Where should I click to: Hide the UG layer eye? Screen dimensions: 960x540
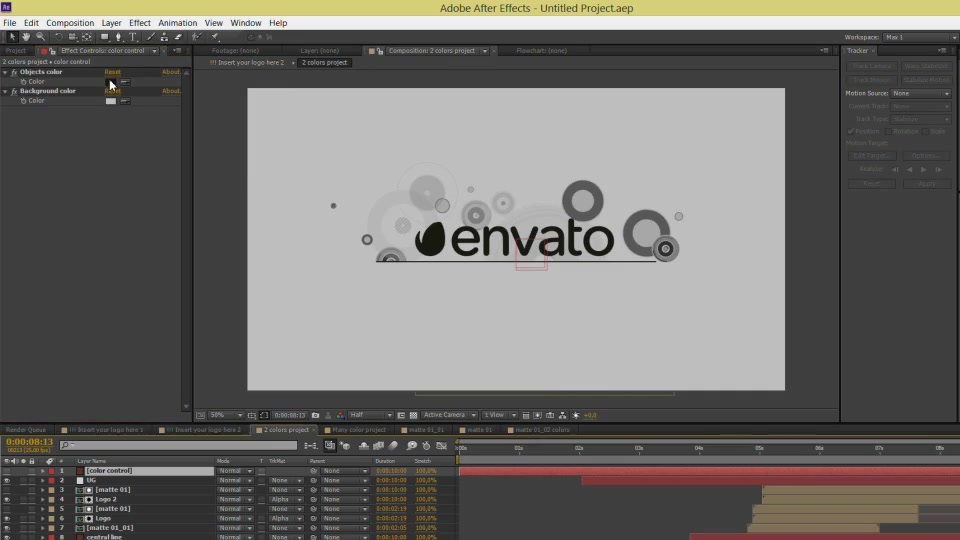click(x=7, y=481)
